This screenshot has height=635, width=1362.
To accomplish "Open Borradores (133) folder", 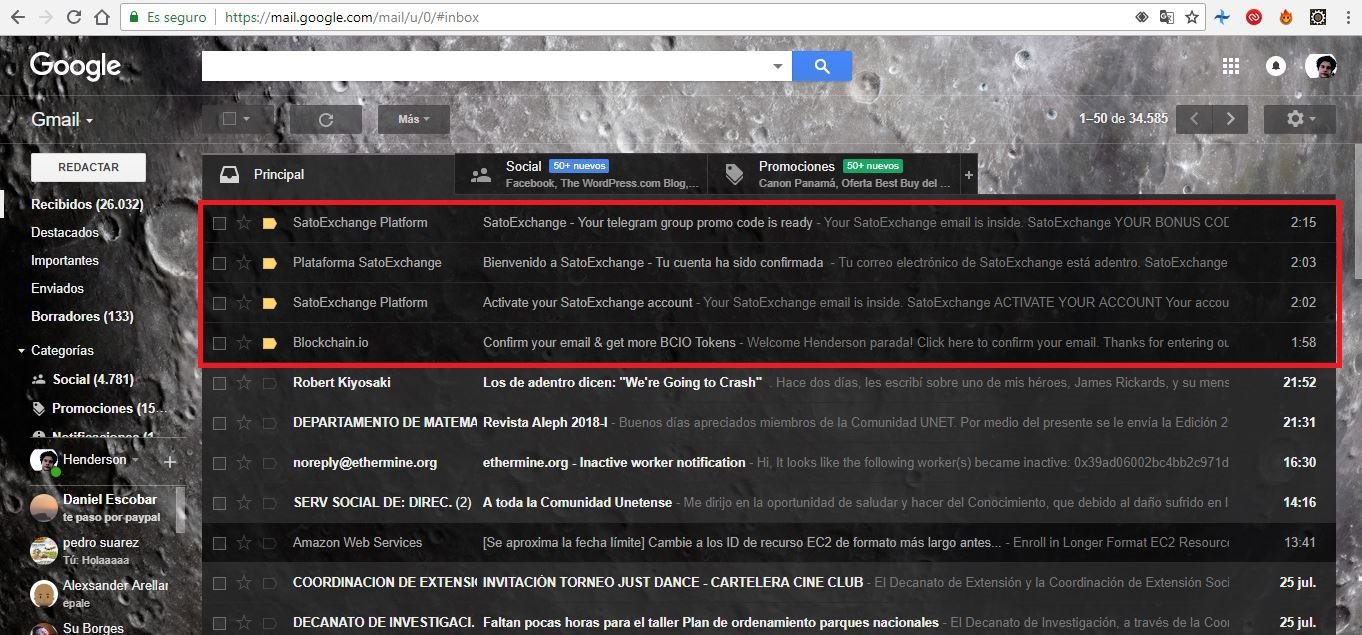I will (82, 316).
